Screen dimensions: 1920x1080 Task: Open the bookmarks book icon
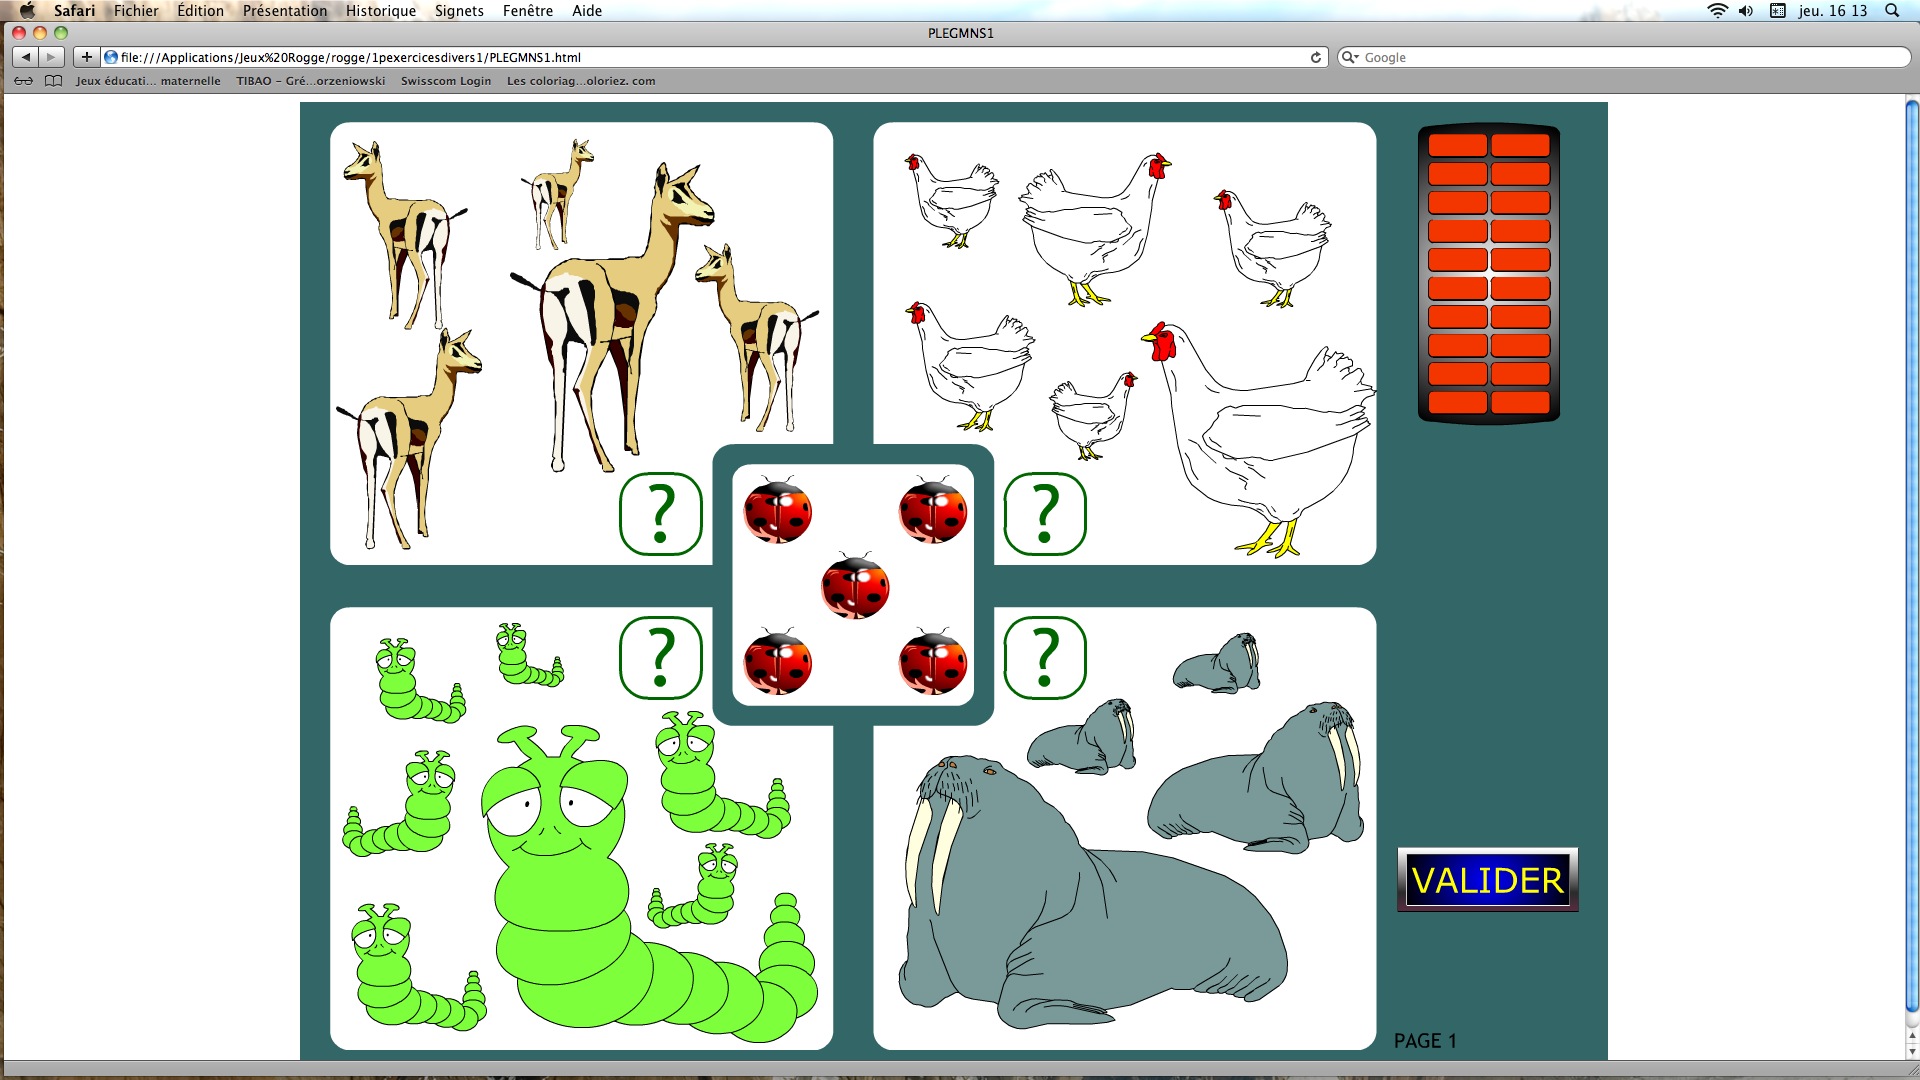point(54,81)
